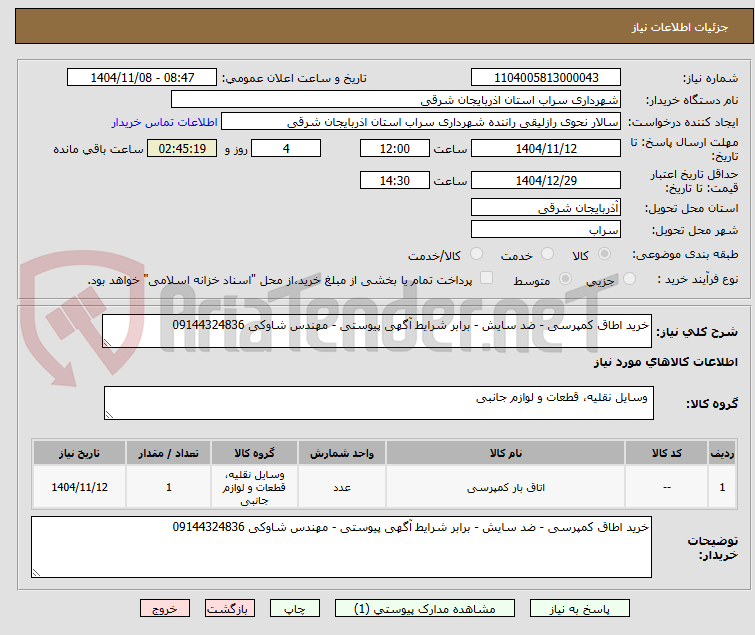Click the 'گروه کالا' textbox

click(x=379, y=403)
